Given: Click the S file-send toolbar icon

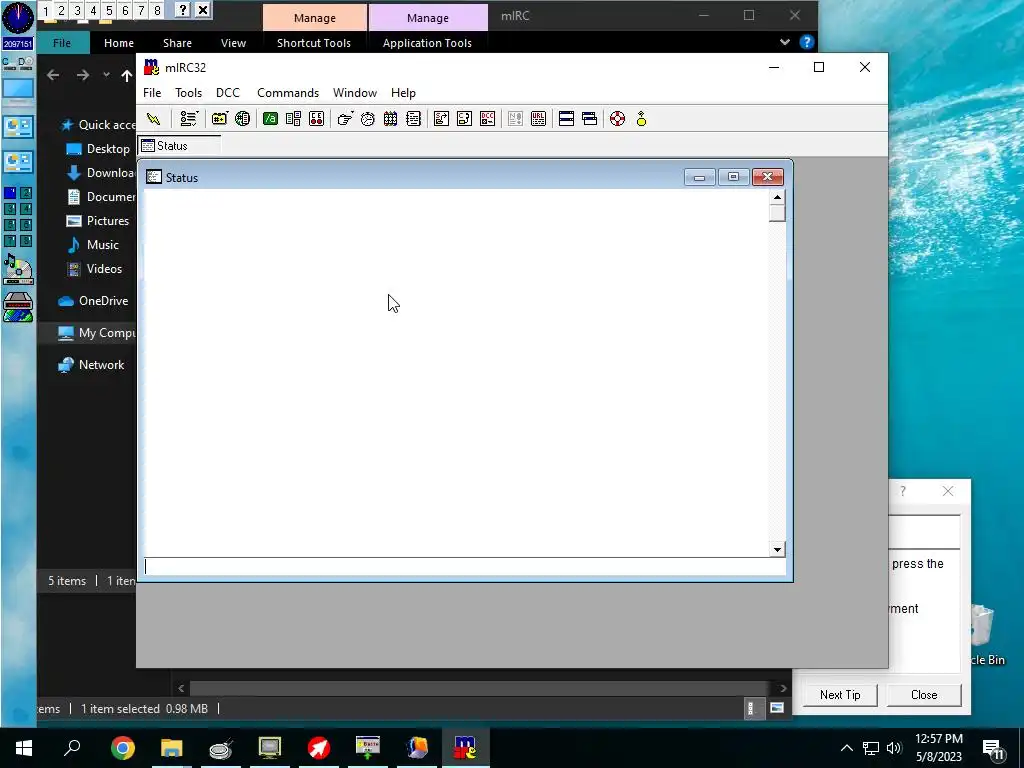Looking at the screenshot, I should (441, 119).
